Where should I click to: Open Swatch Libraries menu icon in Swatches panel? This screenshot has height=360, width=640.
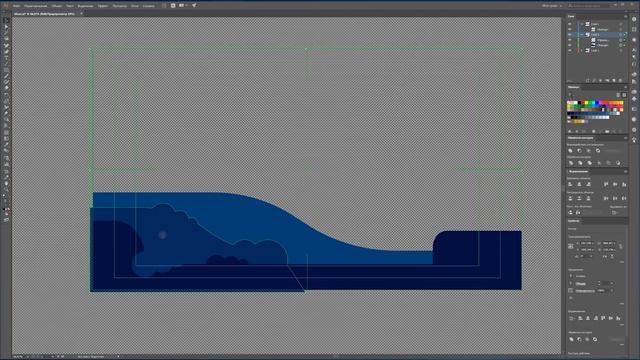[x=569, y=131]
